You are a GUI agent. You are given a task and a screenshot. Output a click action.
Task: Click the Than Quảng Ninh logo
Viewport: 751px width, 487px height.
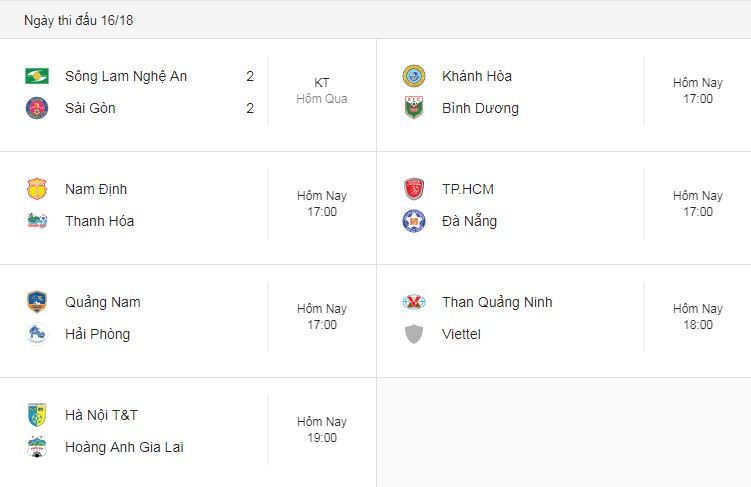point(414,302)
